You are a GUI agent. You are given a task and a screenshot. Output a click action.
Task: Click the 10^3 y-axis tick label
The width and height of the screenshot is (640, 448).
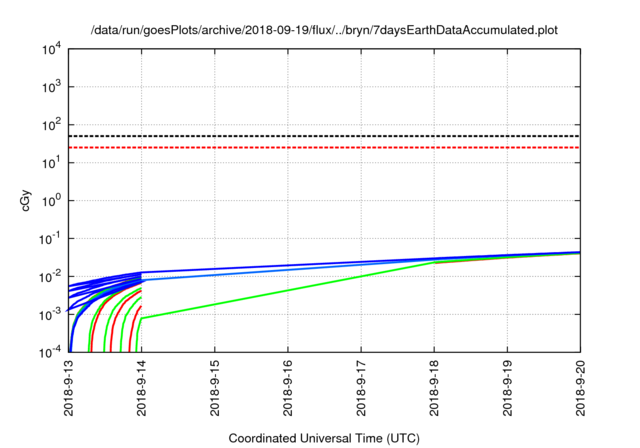(x=51, y=87)
